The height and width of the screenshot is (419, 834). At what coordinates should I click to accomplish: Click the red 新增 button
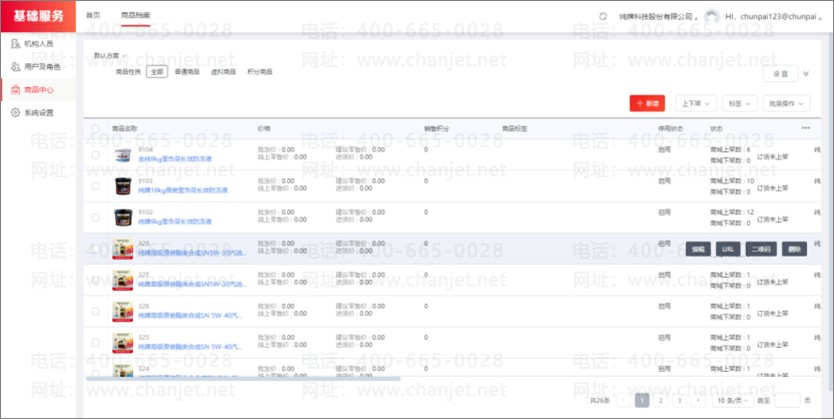pos(647,103)
